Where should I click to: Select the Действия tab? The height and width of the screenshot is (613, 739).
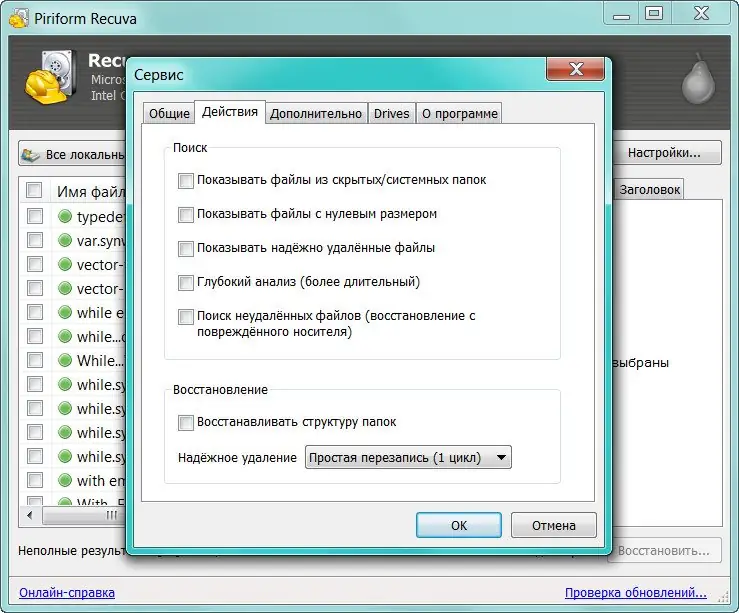point(230,112)
